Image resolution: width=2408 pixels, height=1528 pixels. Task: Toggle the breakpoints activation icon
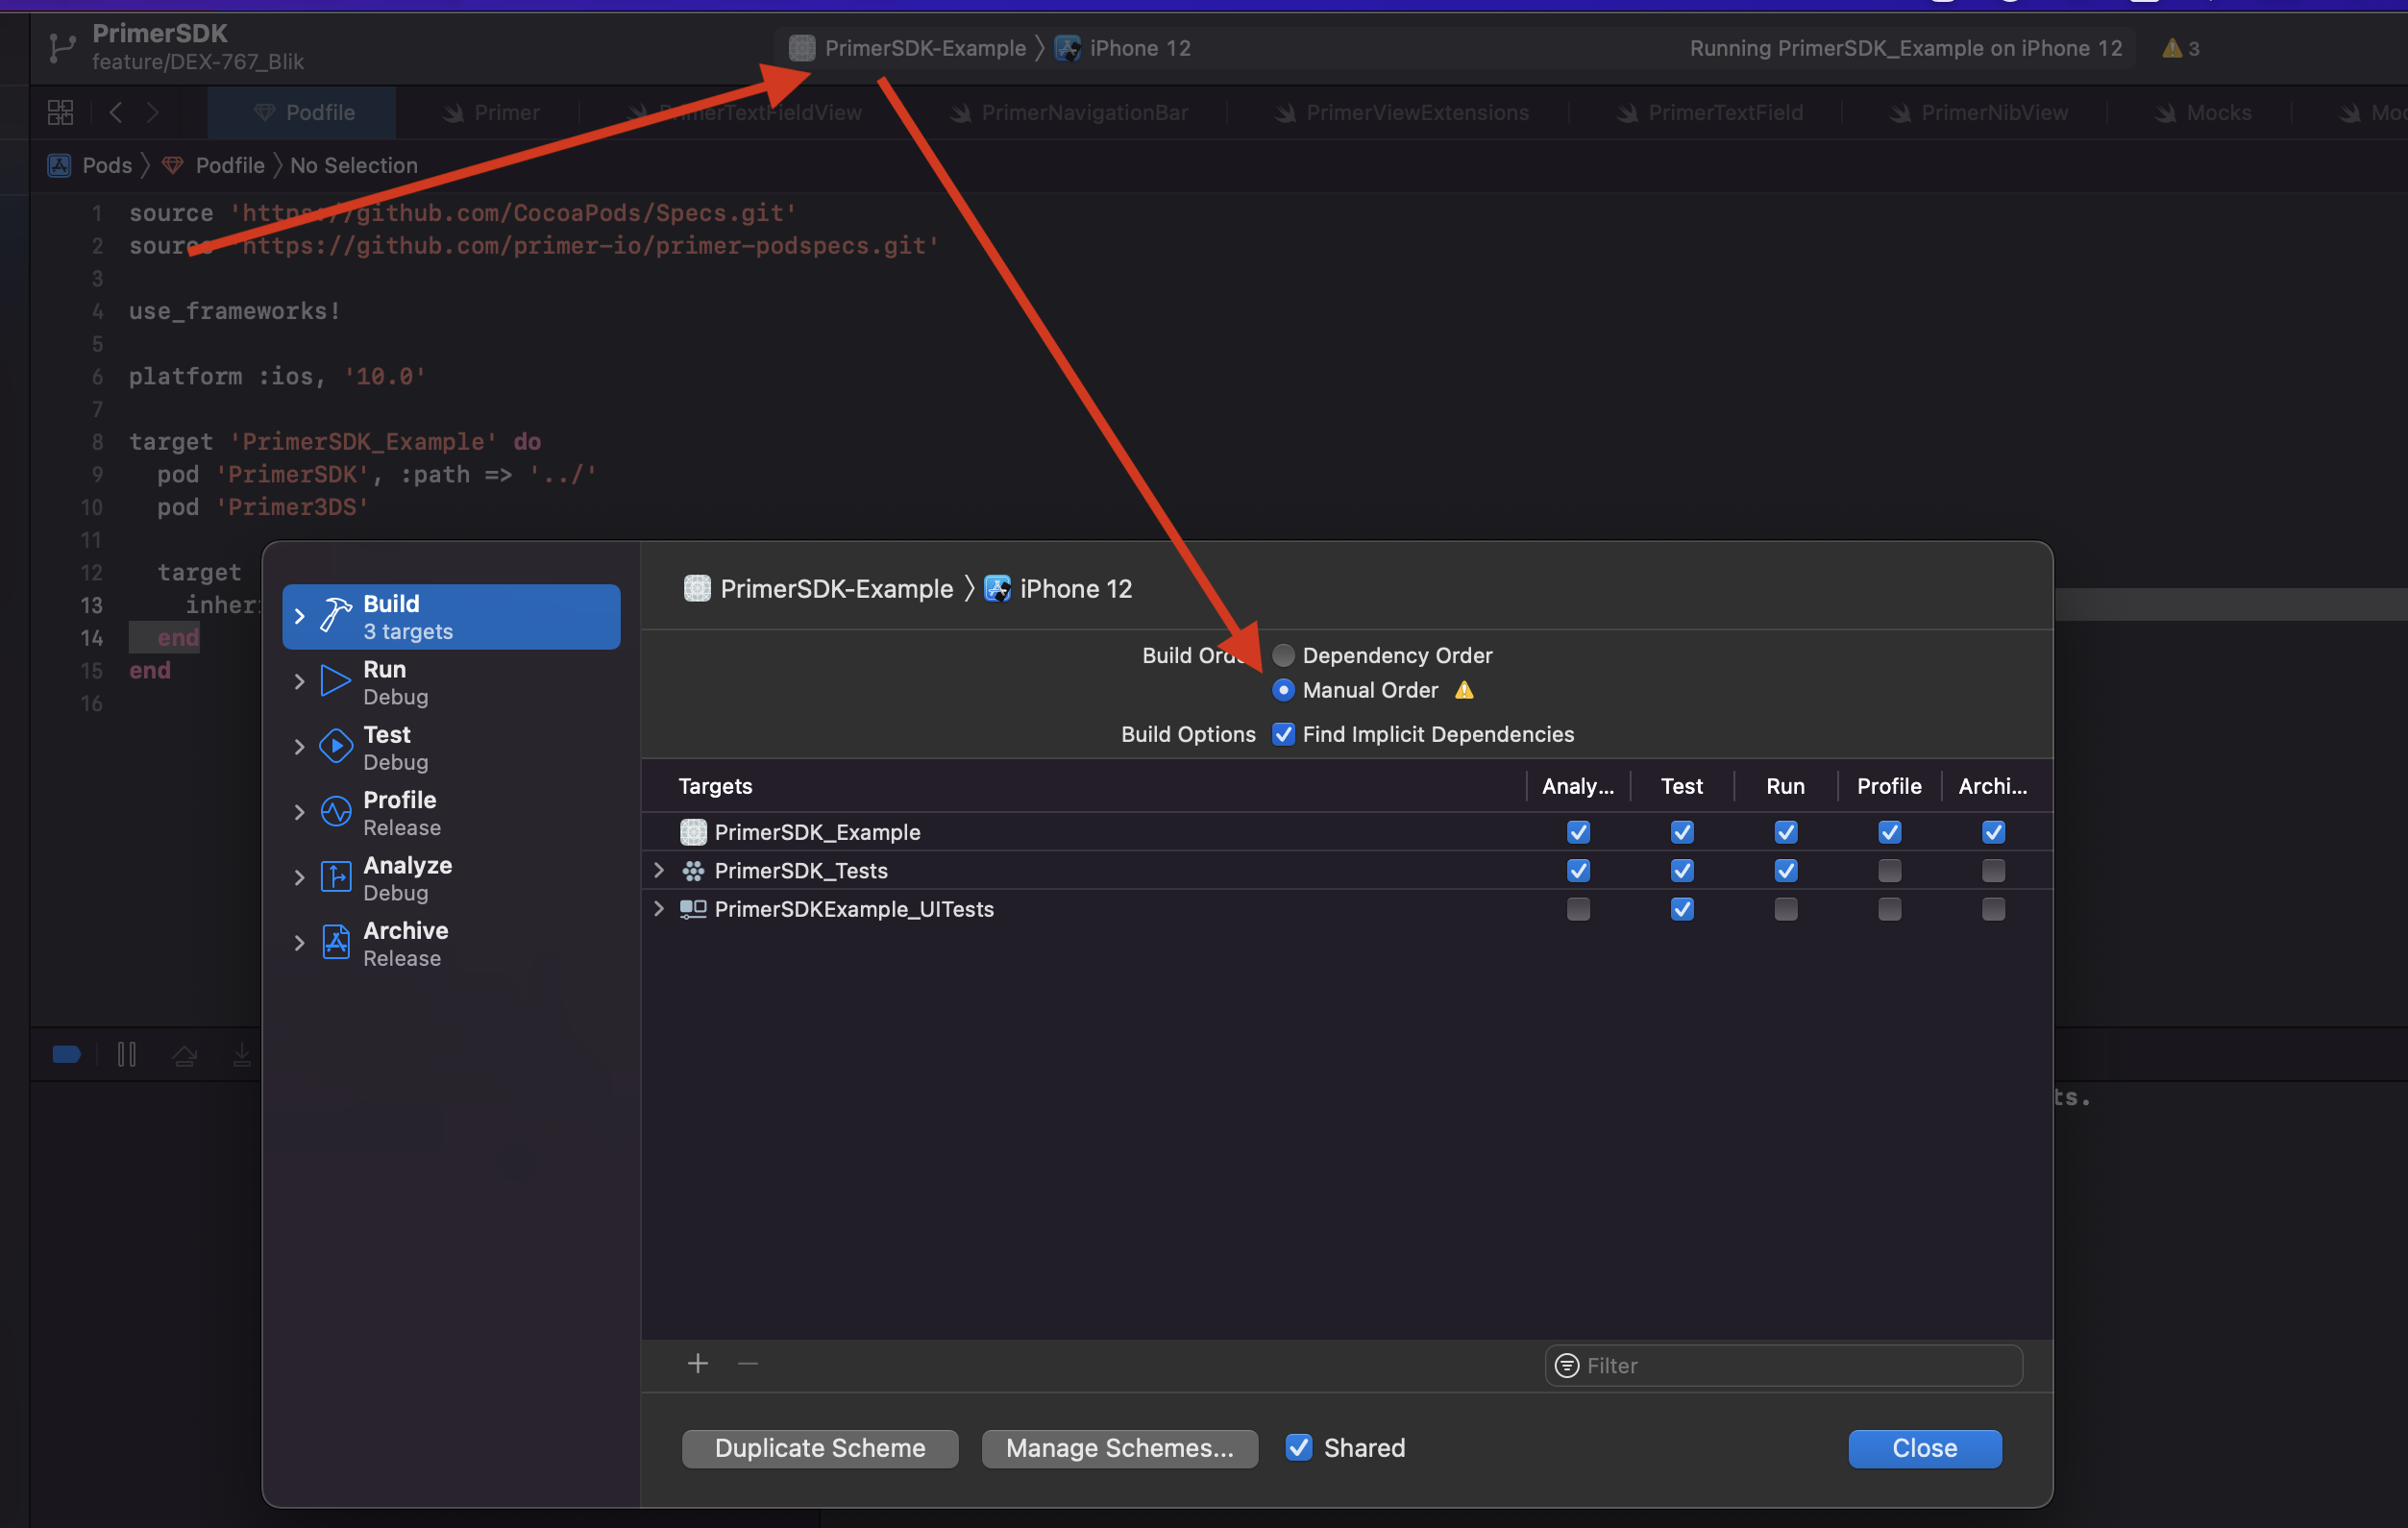66,1054
